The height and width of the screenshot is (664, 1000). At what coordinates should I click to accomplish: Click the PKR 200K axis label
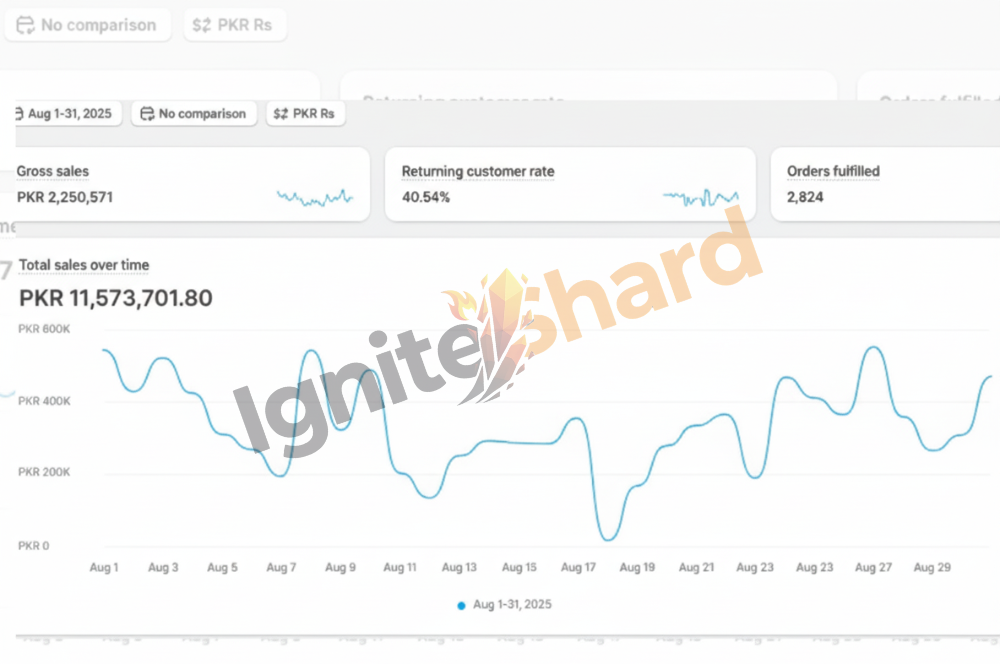coord(44,472)
